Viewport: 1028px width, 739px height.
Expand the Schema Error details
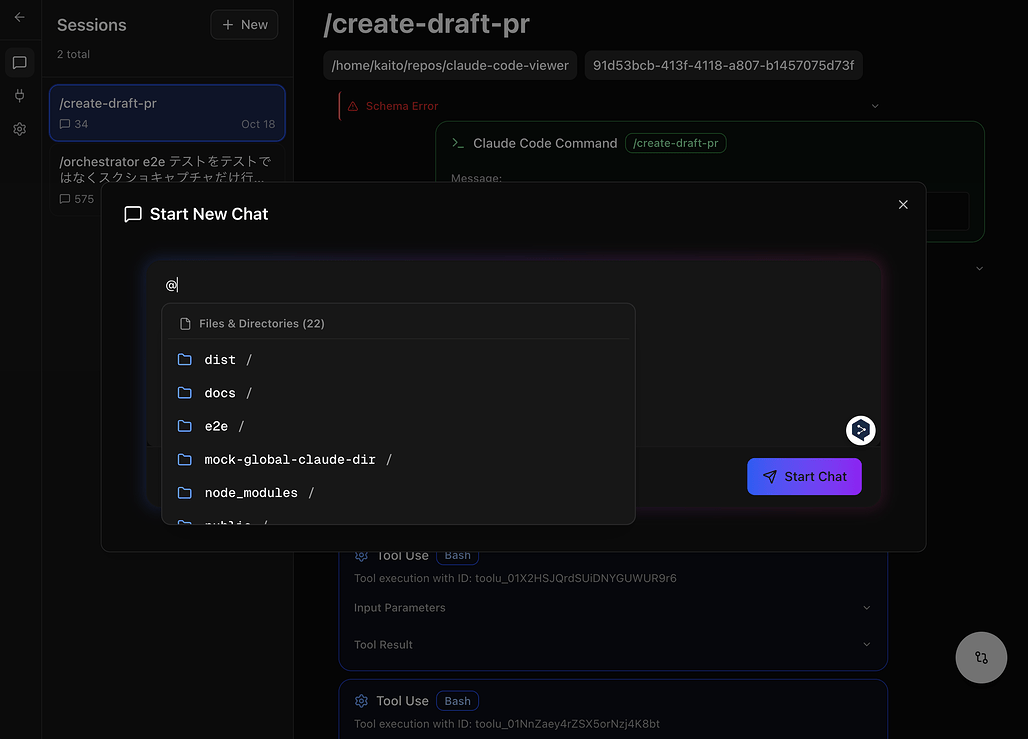pos(875,105)
